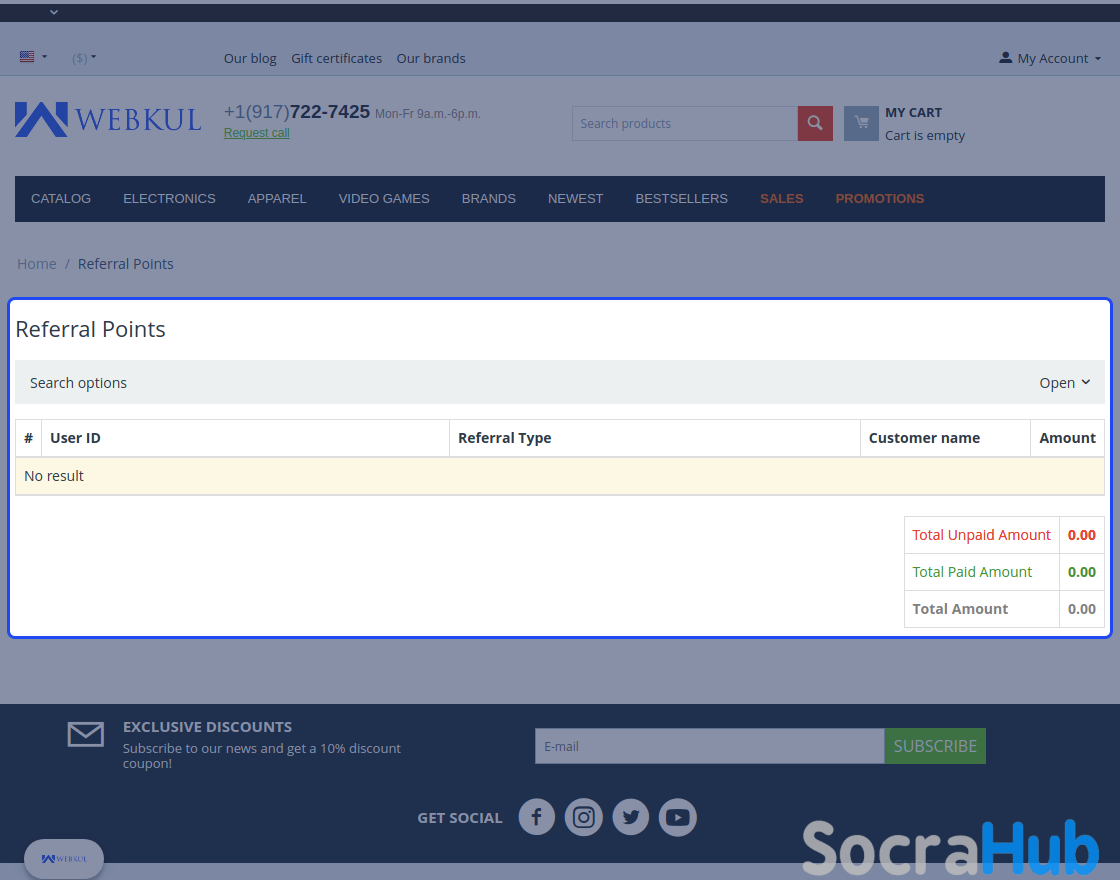View Newest products
Viewport: 1120px width, 880px height.
[x=576, y=199]
